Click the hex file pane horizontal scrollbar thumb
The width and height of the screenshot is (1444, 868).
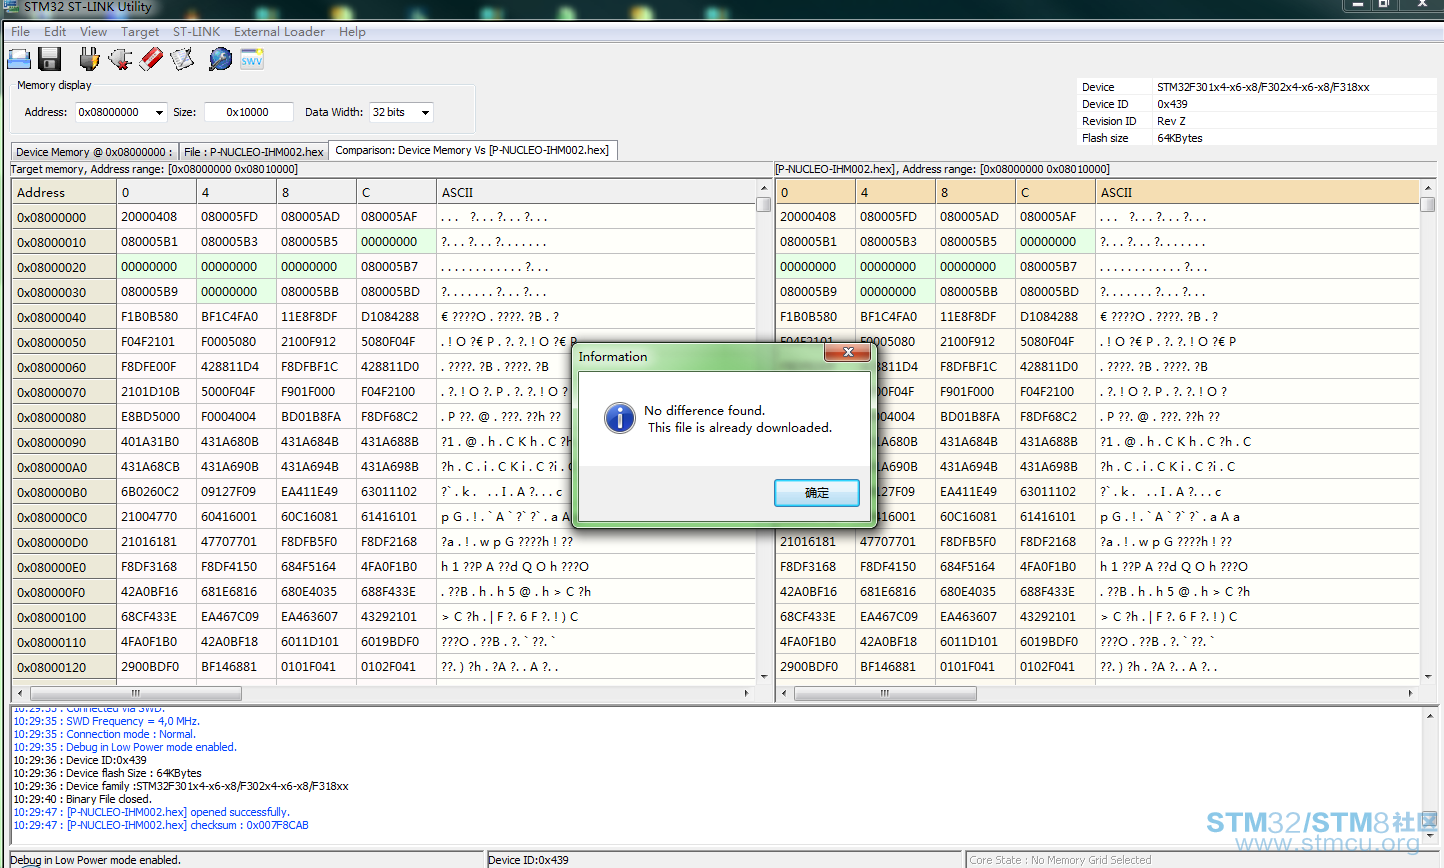coord(885,693)
